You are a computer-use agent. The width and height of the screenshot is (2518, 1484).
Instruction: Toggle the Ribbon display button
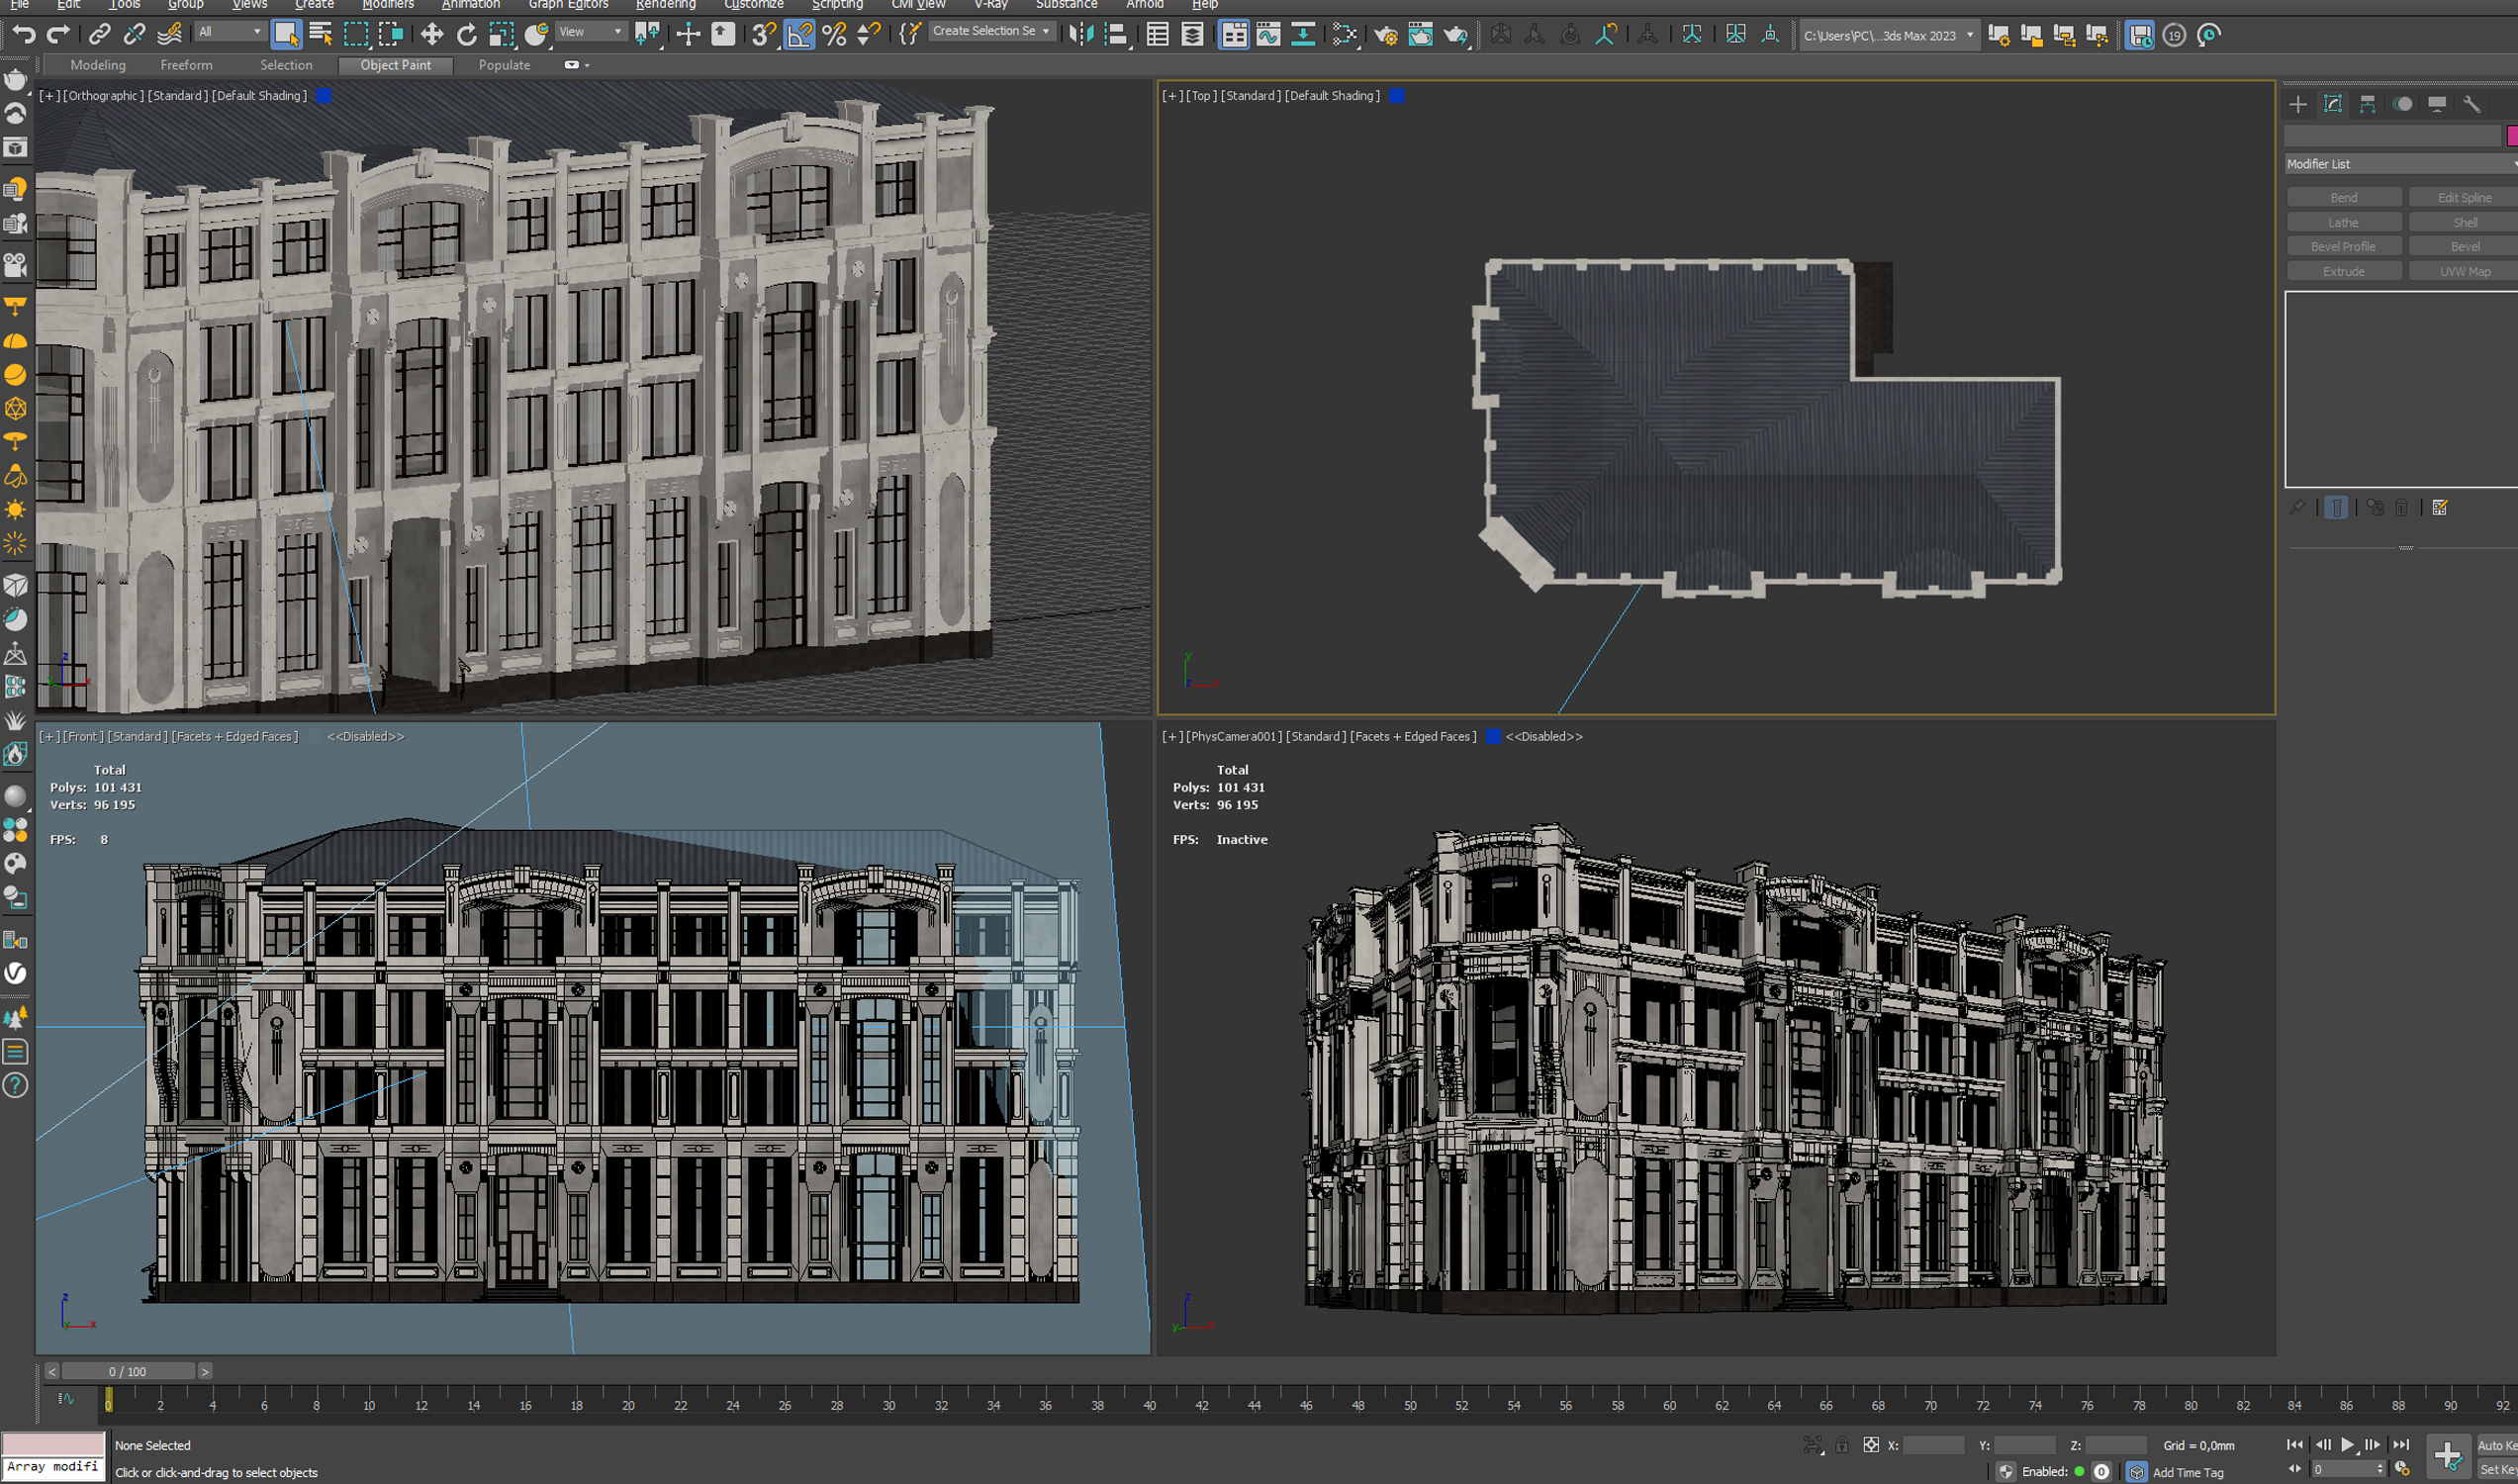tap(1234, 35)
